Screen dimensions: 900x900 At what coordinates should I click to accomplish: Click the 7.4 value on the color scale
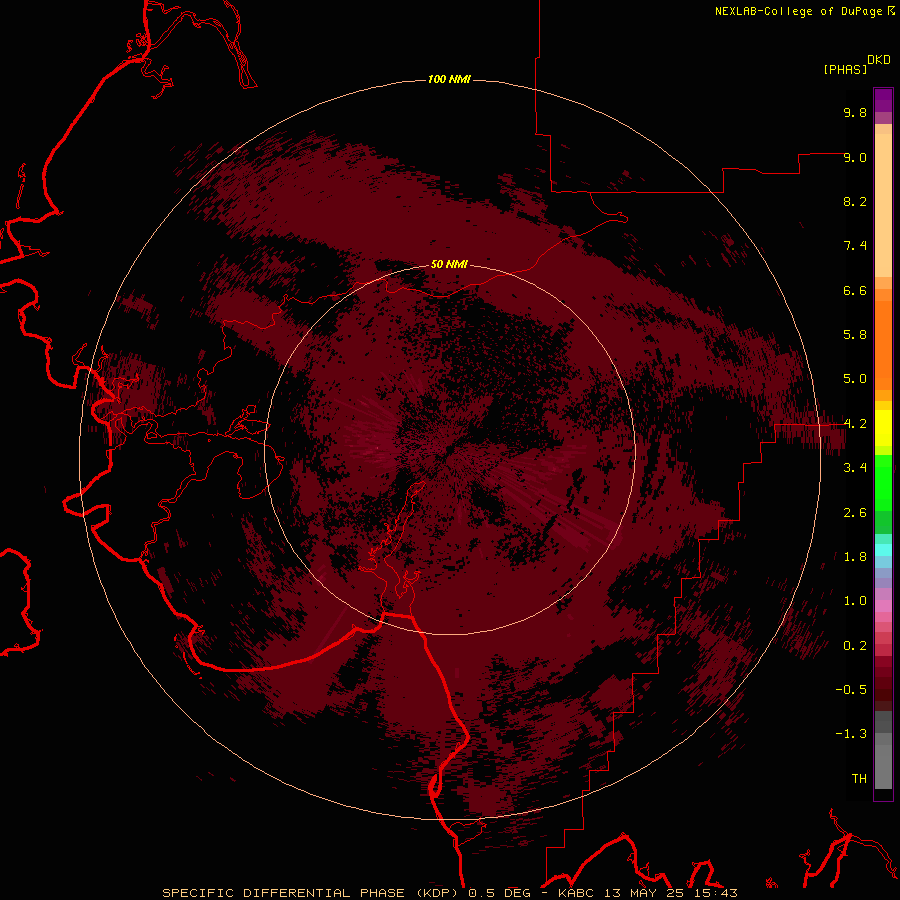pyautogui.click(x=855, y=246)
